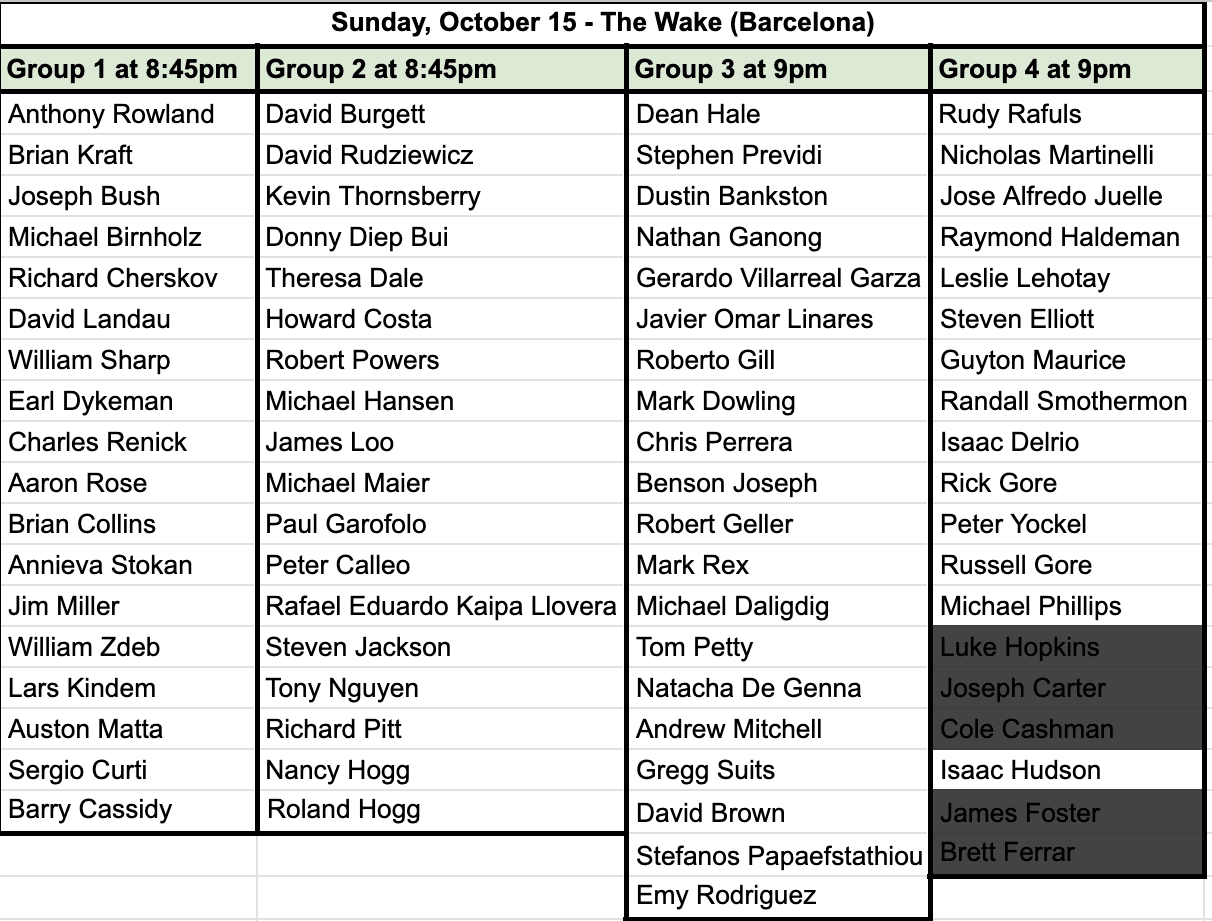Select the Group 3 at 9pm header cell

[779, 70]
